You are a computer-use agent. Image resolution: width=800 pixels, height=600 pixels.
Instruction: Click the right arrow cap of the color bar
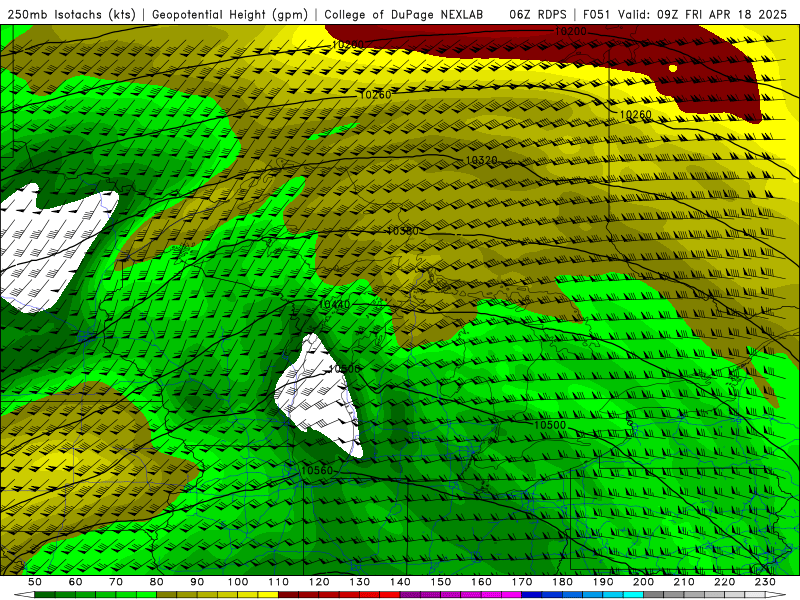point(776,594)
